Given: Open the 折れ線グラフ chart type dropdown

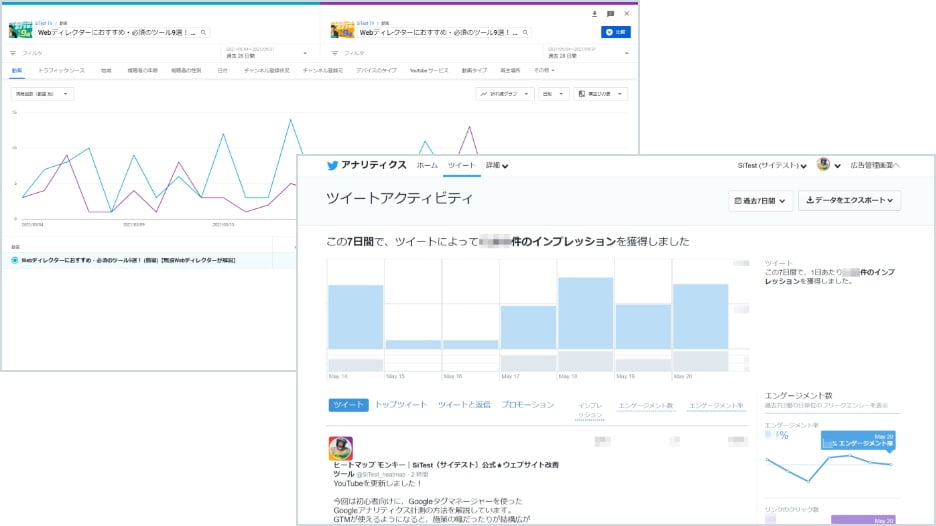Looking at the screenshot, I should (x=505, y=94).
